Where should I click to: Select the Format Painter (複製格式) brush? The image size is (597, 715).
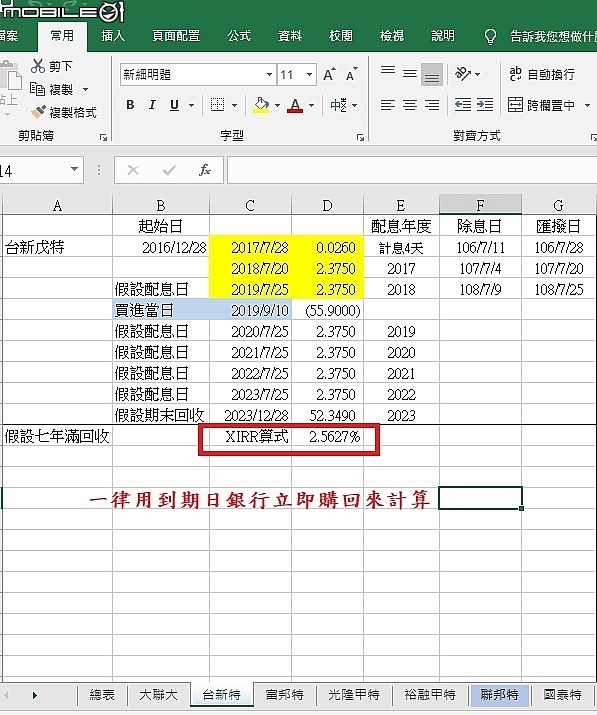pyautogui.click(x=38, y=111)
